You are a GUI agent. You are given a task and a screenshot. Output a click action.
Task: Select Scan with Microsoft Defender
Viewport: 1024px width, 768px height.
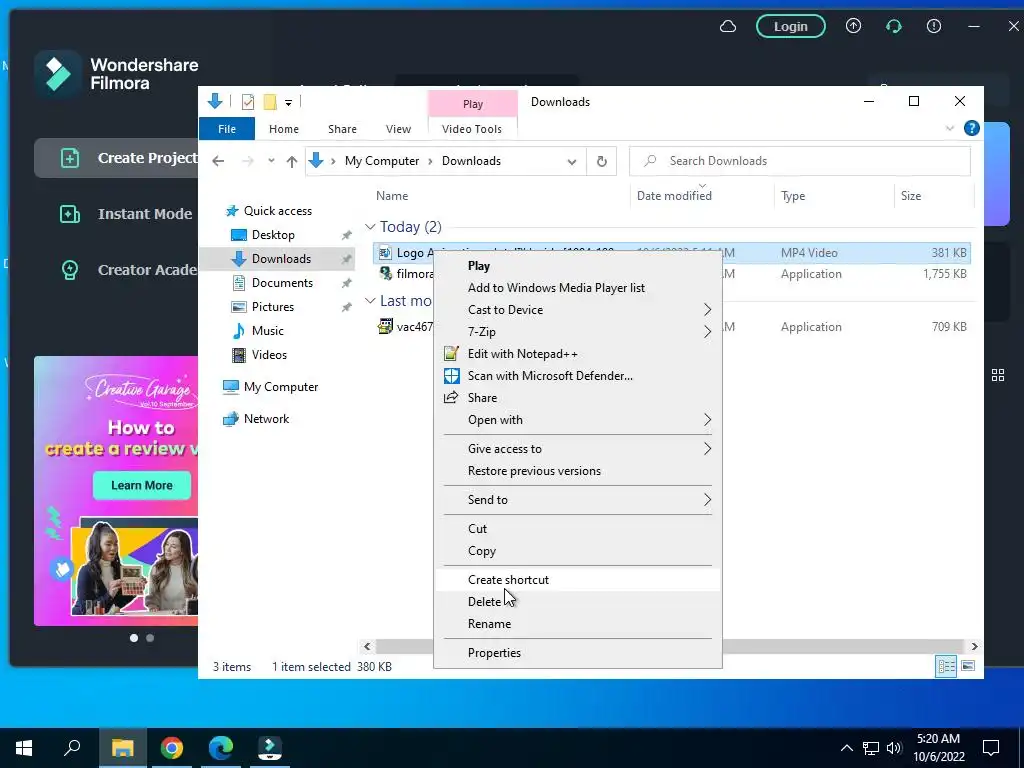click(x=578, y=376)
